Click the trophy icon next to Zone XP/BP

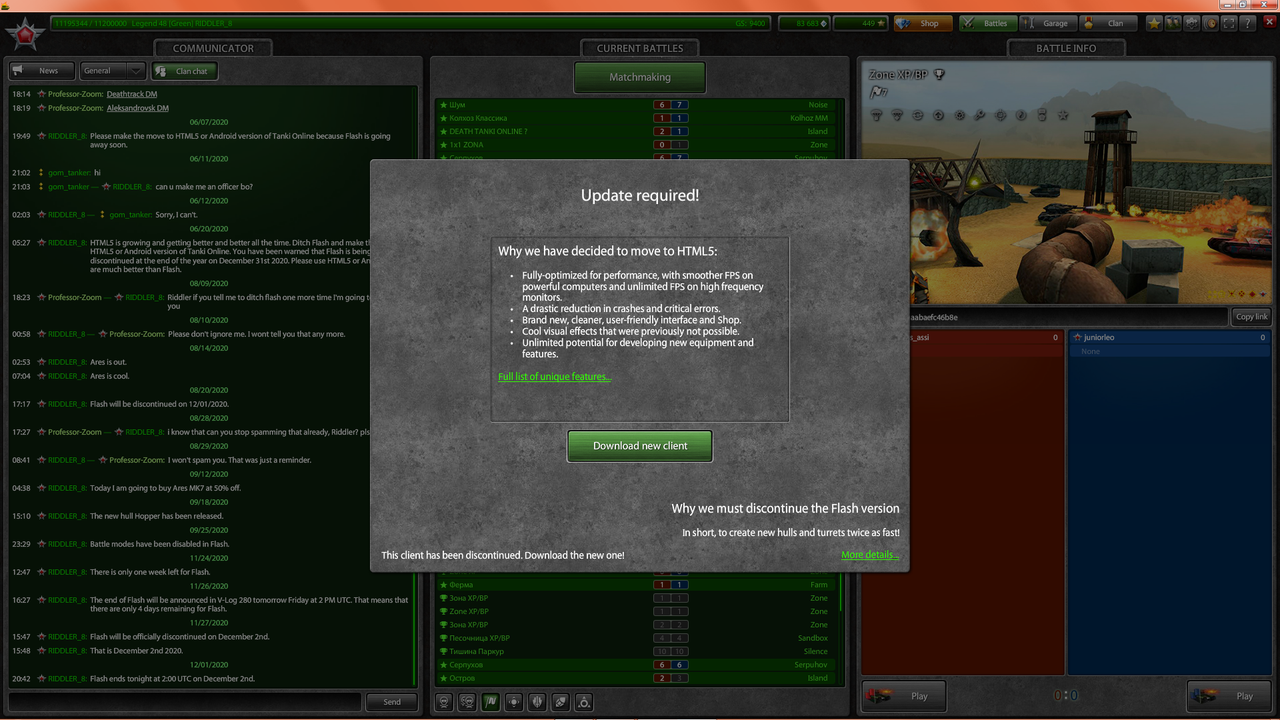(x=939, y=74)
